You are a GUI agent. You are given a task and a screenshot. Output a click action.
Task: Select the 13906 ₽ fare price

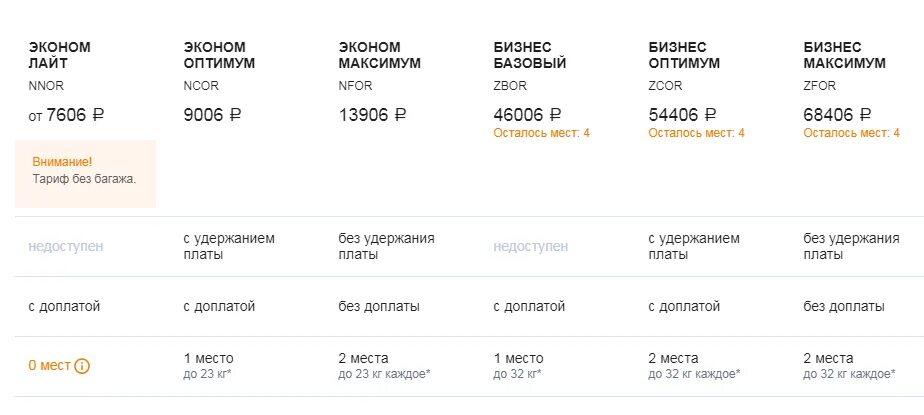[372, 114]
